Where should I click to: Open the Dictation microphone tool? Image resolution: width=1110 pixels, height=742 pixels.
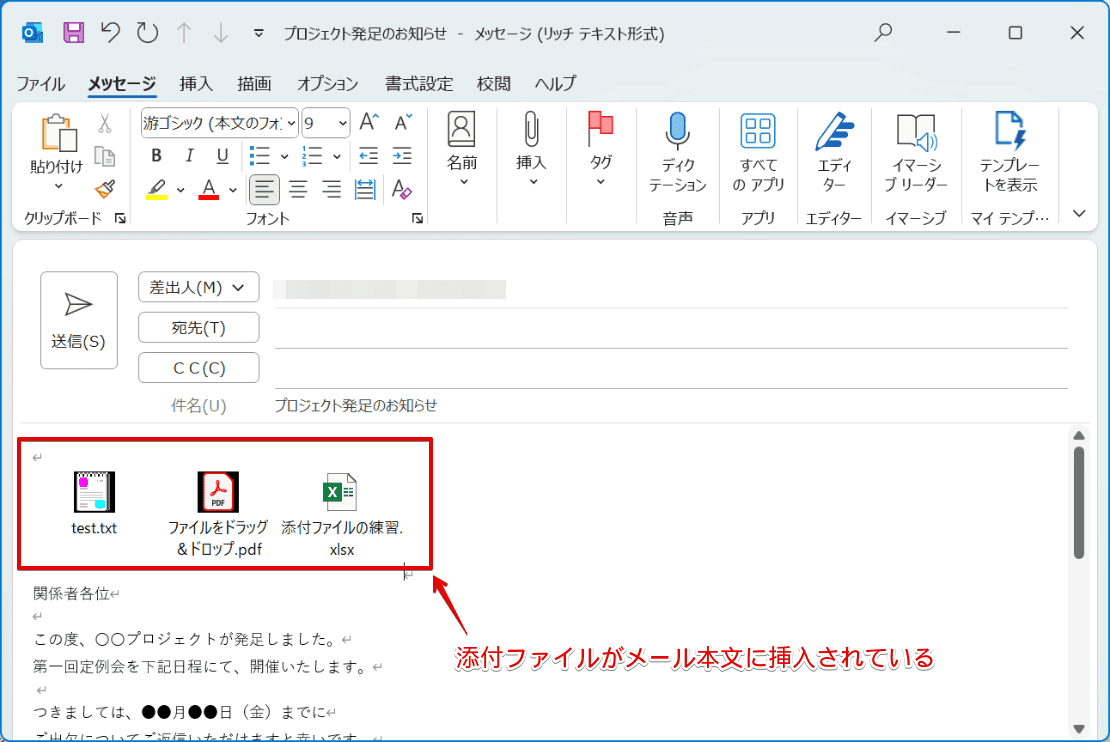click(x=677, y=131)
